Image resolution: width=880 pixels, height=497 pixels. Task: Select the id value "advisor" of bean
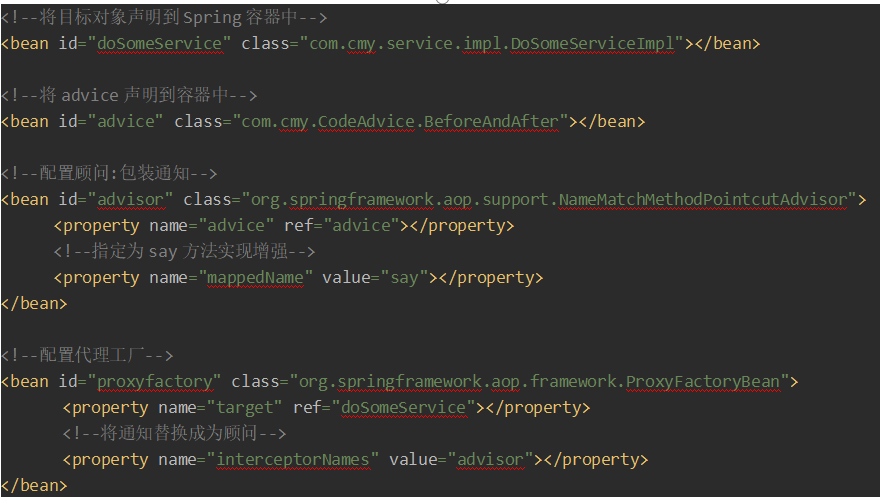click(x=131, y=199)
